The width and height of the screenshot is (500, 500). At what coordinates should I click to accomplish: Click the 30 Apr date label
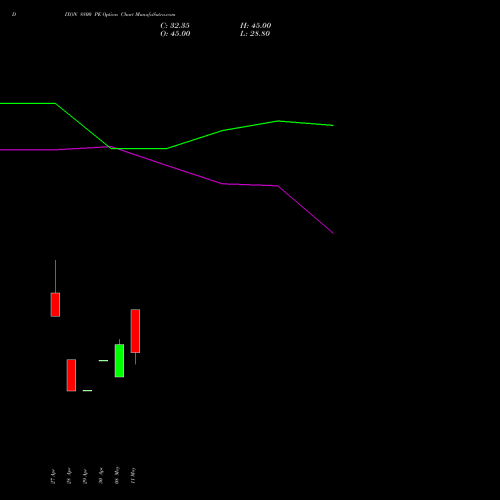coord(101,476)
